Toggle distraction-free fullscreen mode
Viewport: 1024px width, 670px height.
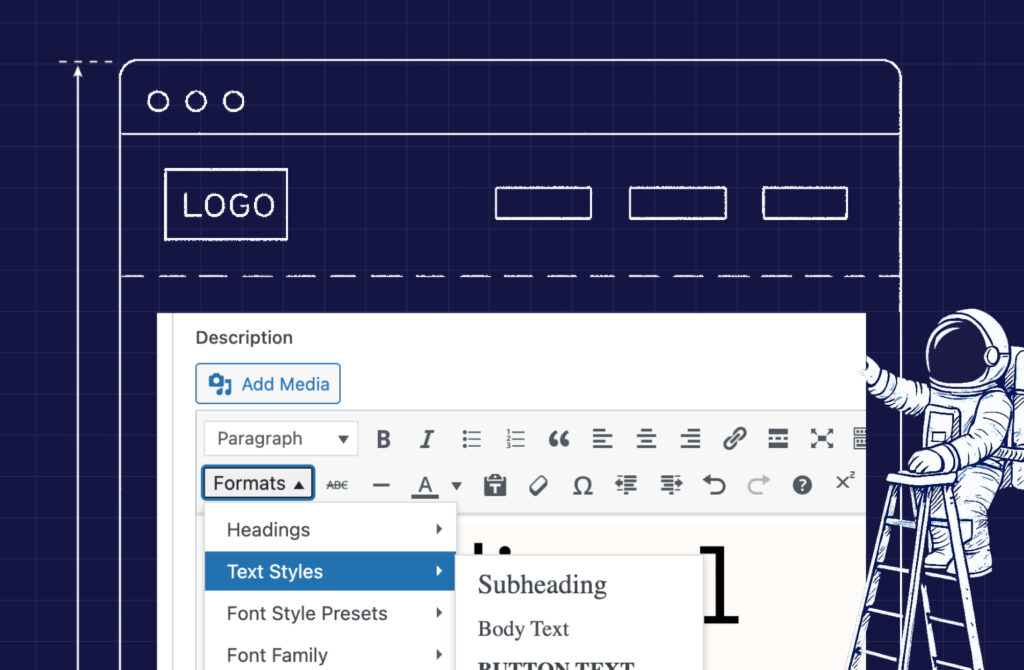coord(821,438)
